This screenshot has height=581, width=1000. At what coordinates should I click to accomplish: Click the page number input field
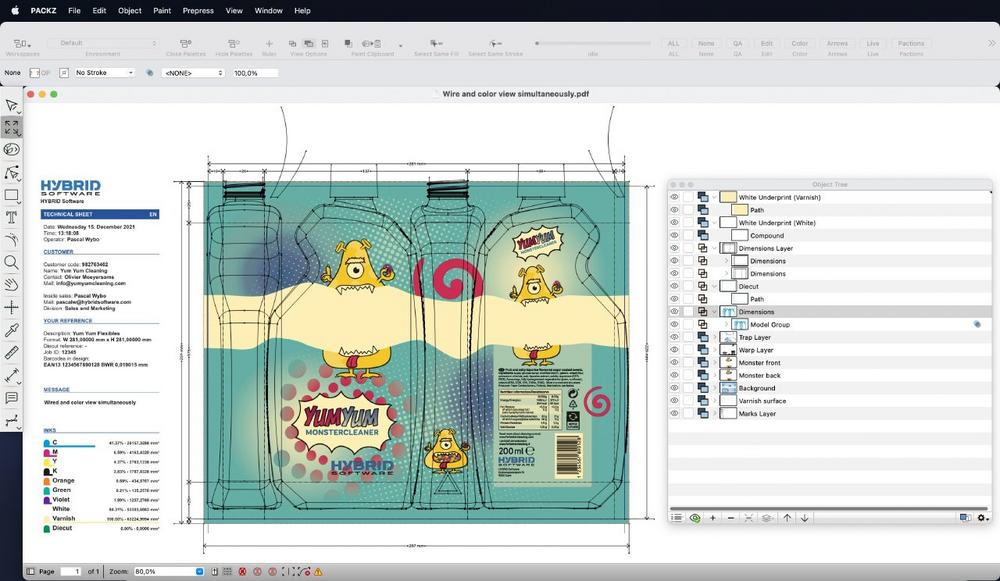[71, 571]
